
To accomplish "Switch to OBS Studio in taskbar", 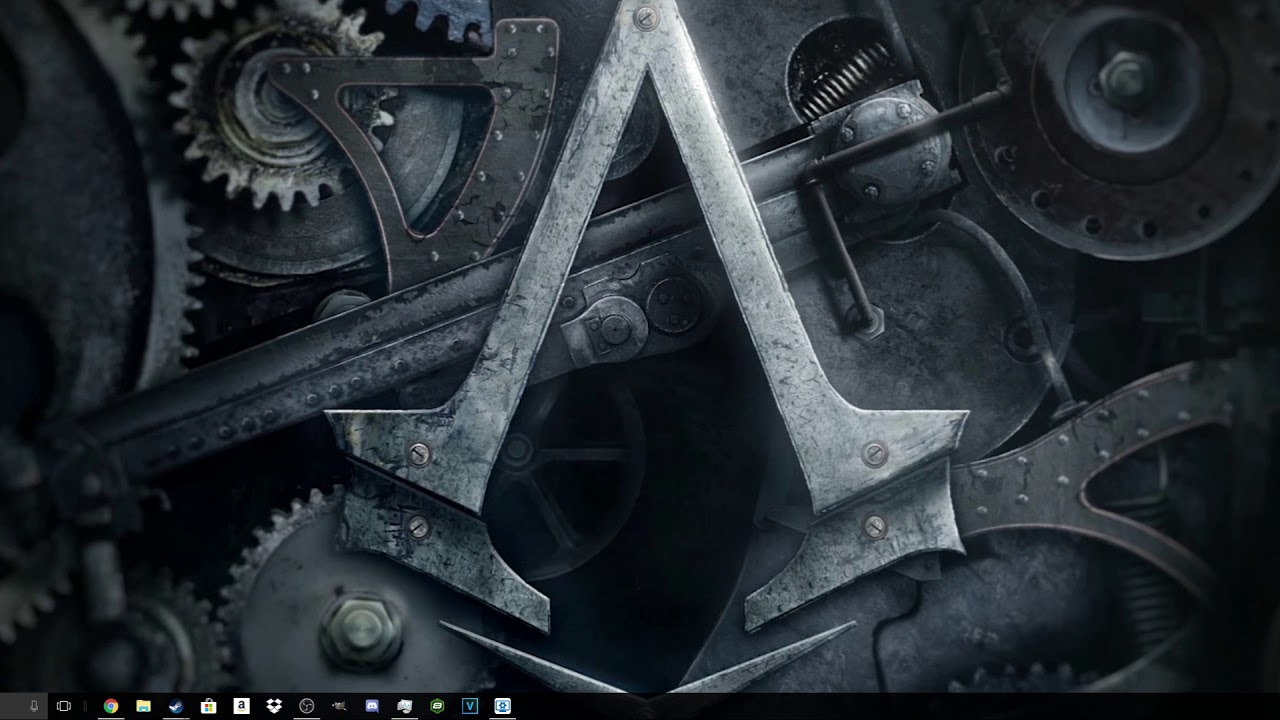I will coord(307,706).
